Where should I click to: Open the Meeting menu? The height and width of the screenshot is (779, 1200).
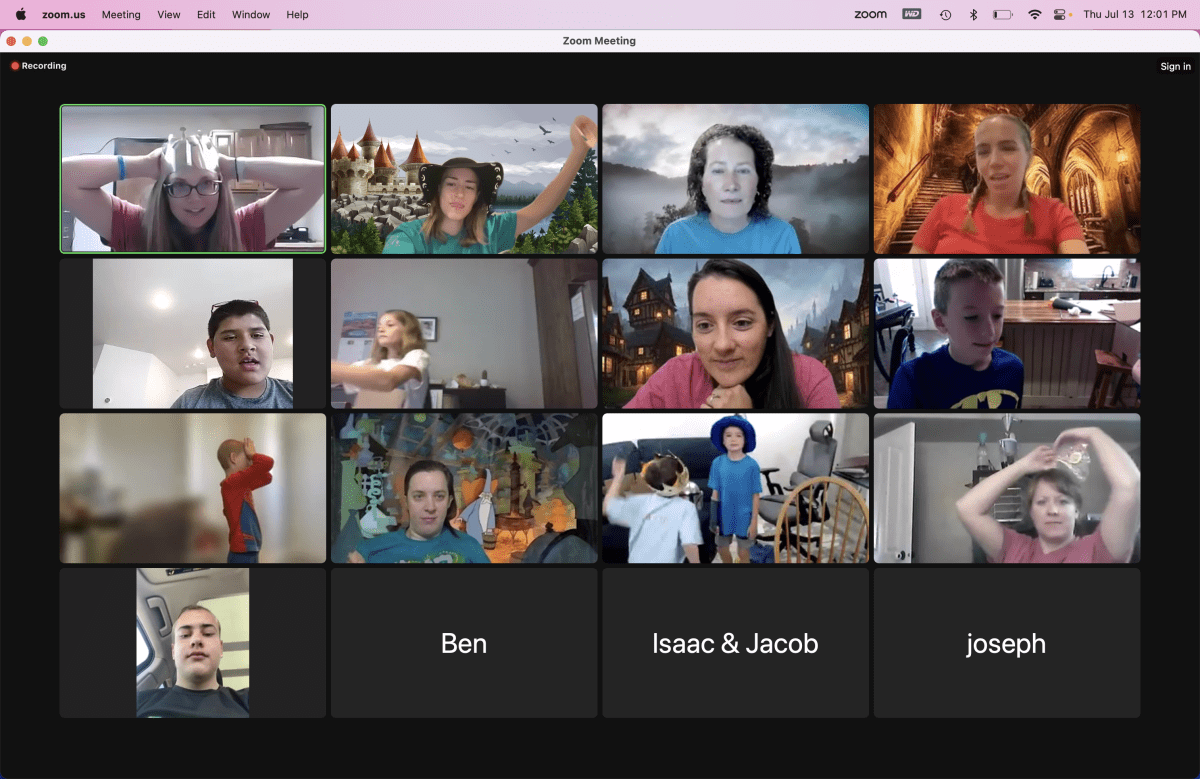click(x=121, y=14)
